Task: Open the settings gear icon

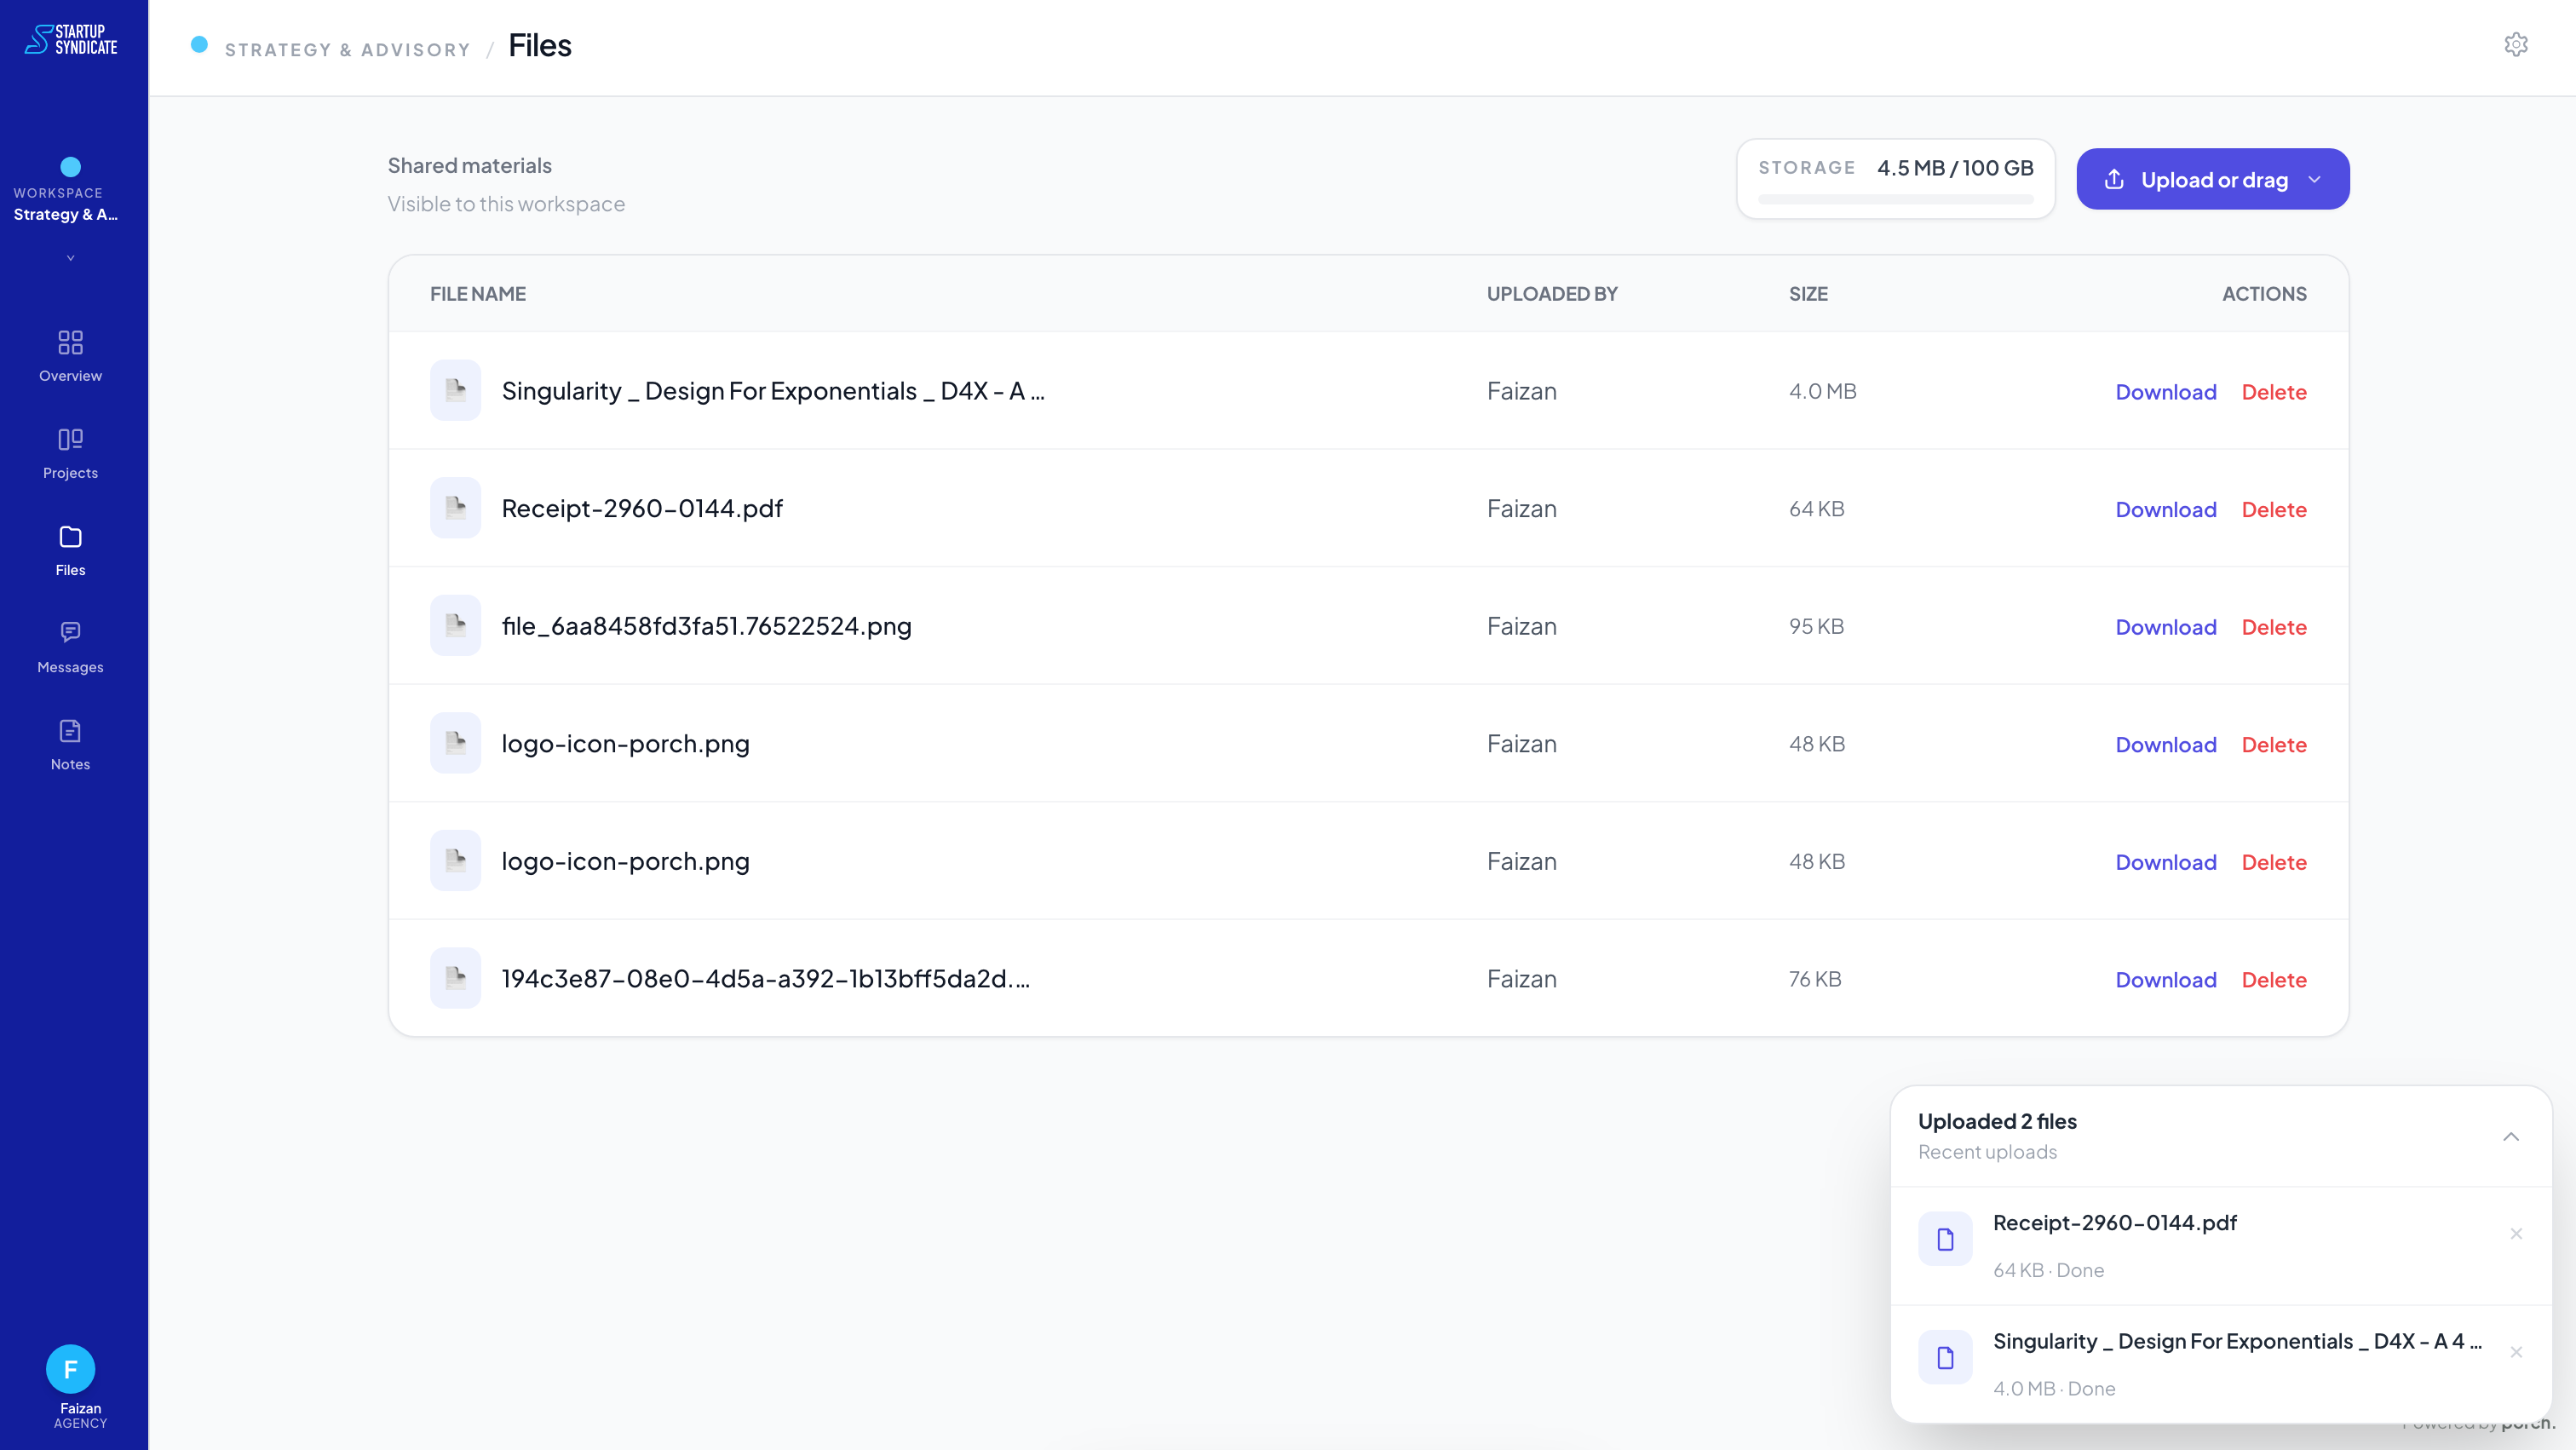Action: tap(2516, 44)
